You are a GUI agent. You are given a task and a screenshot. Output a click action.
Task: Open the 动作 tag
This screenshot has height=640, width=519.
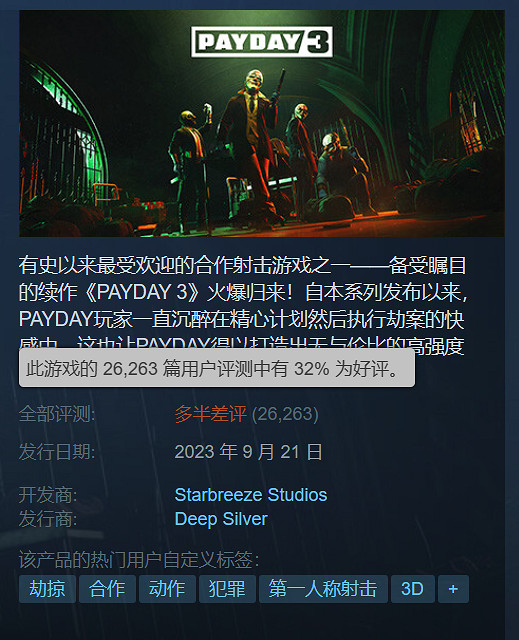(167, 589)
